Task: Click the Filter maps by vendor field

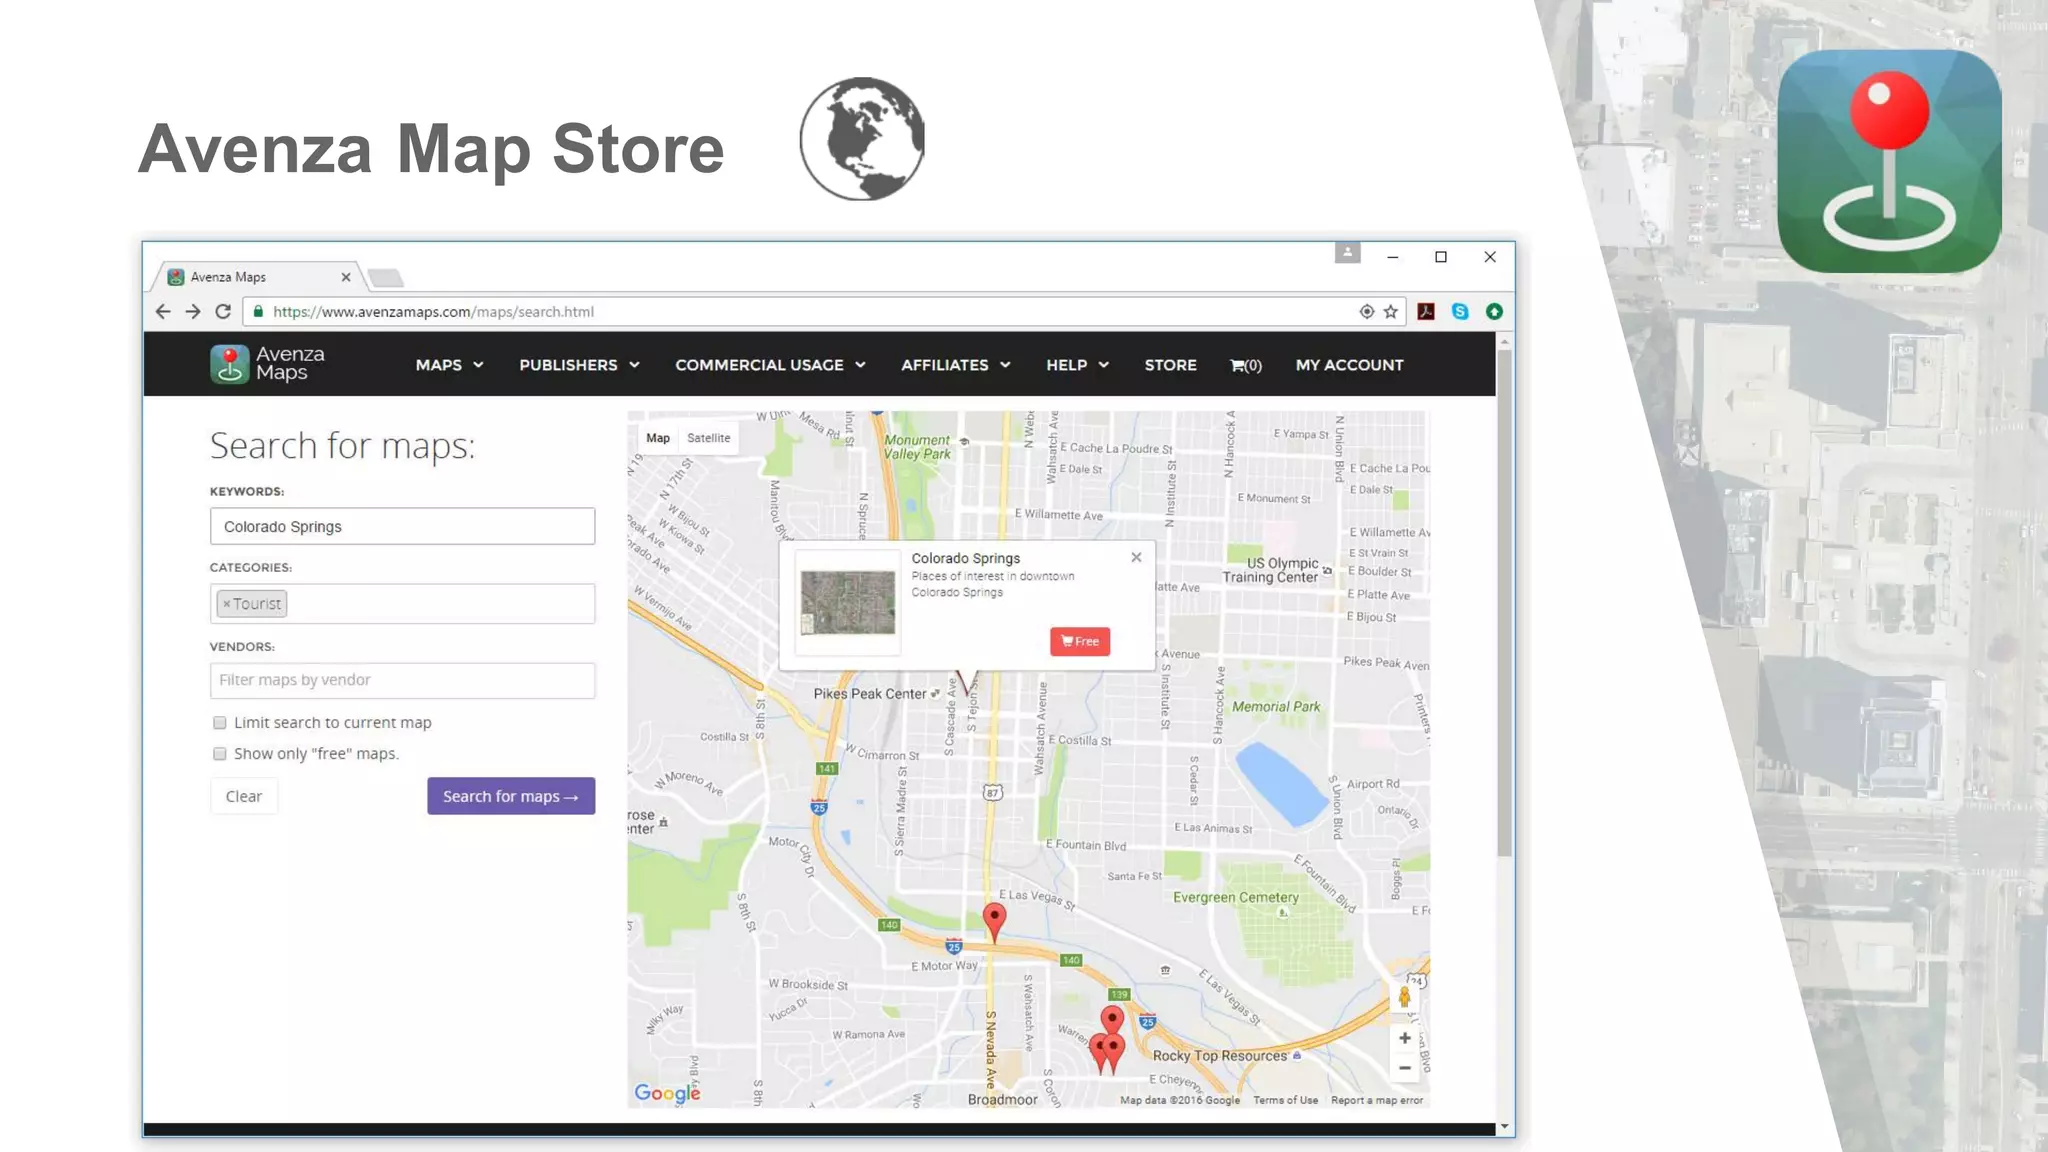Action: (x=403, y=681)
